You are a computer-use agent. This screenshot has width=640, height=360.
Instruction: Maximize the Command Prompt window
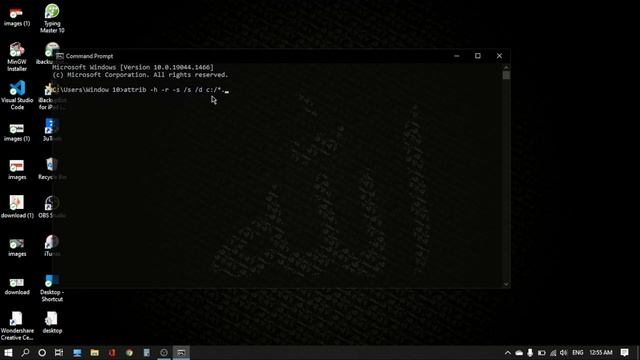pos(478,56)
